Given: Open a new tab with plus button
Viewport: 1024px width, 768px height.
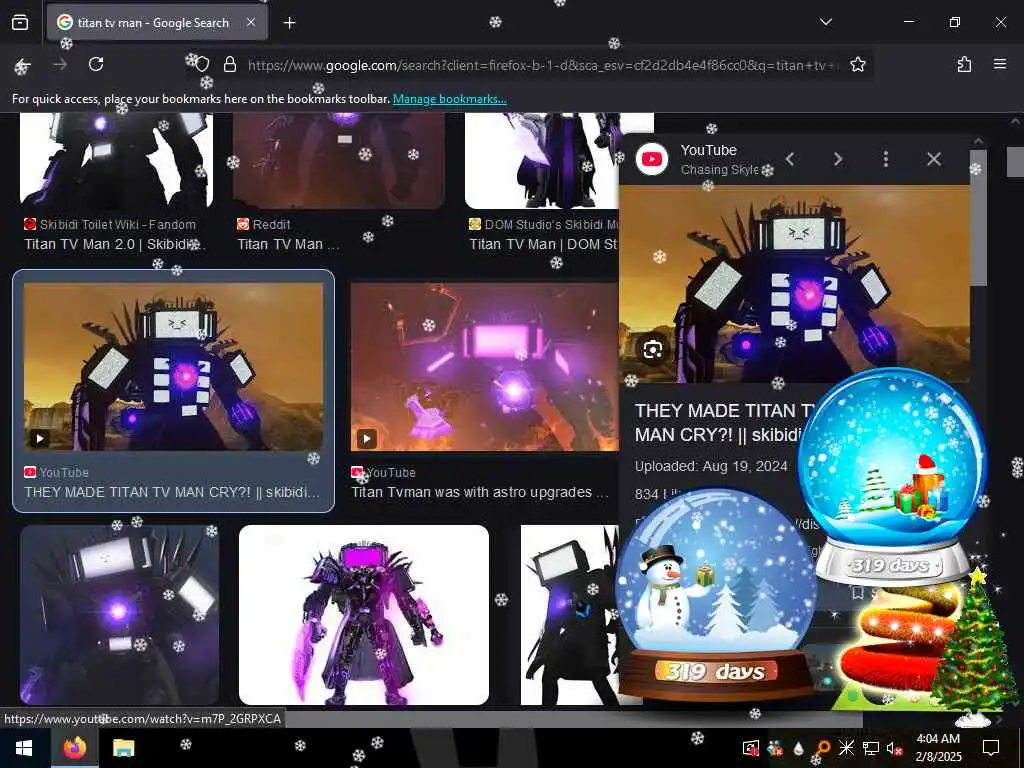Looking at the screenshot, I should pos(289,23).
